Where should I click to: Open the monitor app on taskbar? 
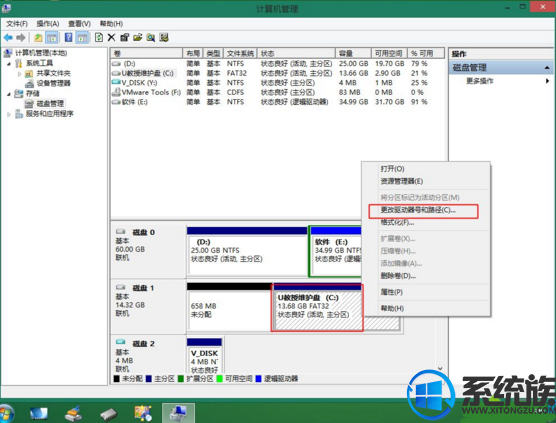tap(39, 413)
